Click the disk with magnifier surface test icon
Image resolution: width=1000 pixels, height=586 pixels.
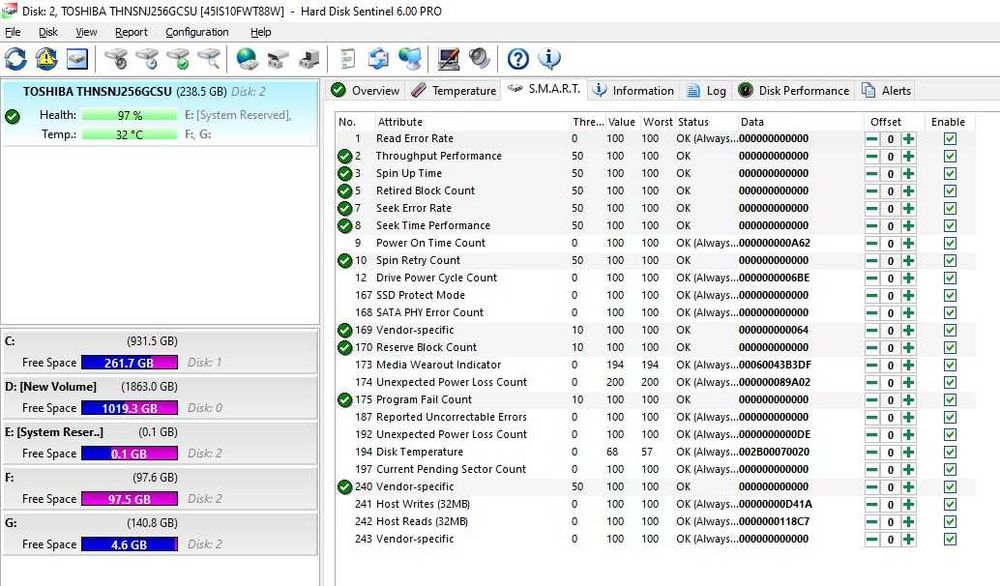coord(209,59)
